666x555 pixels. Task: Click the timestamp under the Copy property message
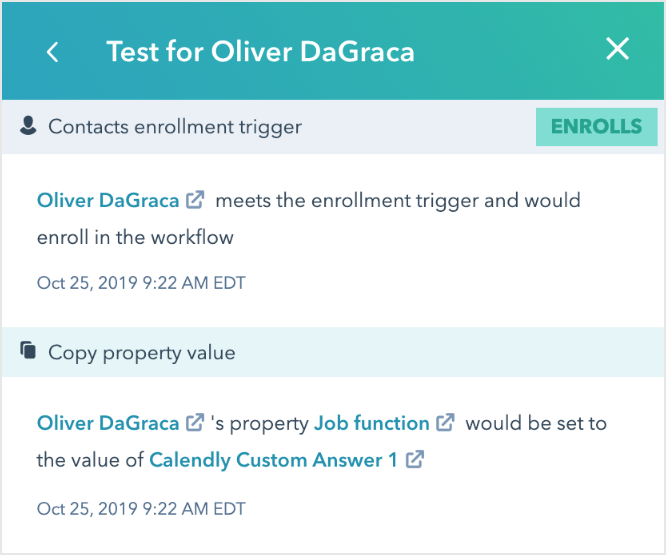pos(141,508)
